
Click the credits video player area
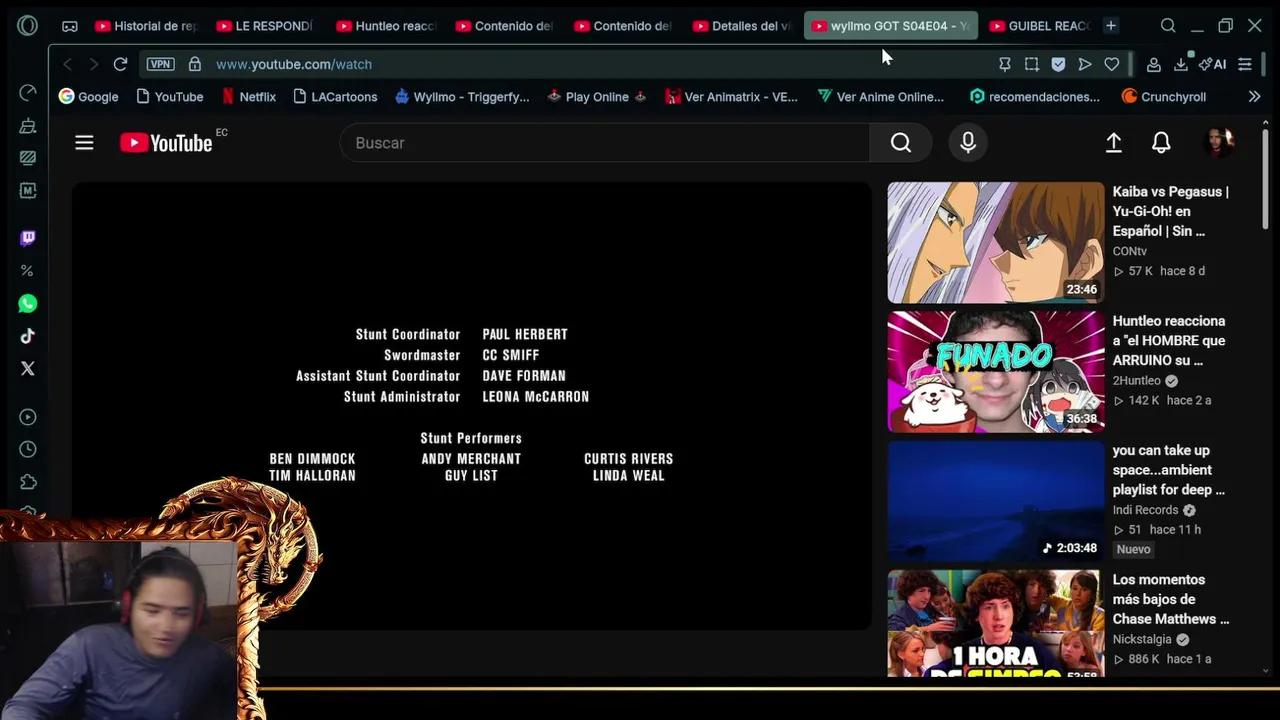(x=472, y=406)
